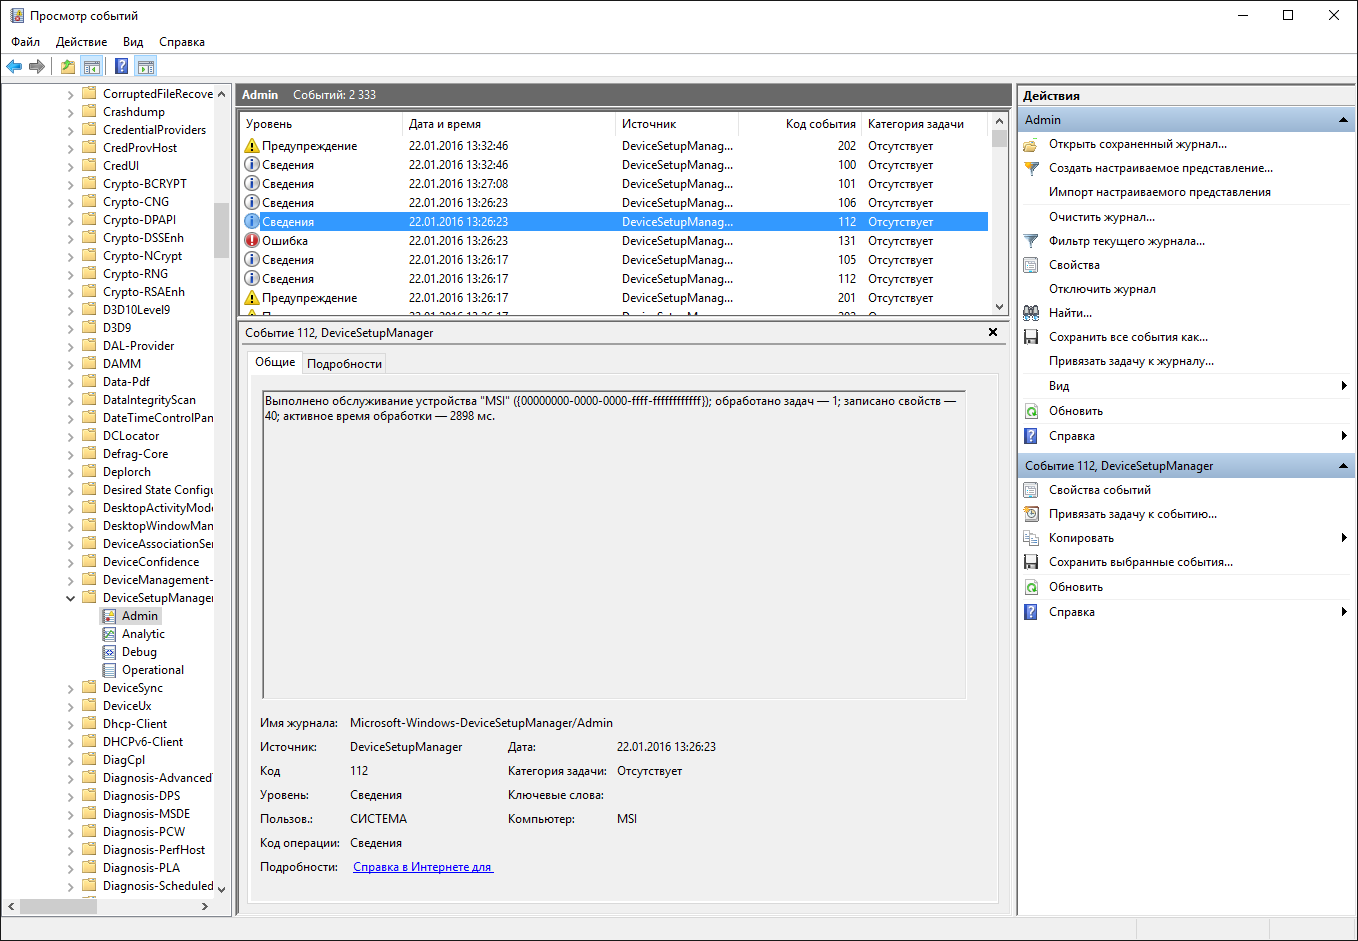Click the open saved log folder icon

point(1031,144)
